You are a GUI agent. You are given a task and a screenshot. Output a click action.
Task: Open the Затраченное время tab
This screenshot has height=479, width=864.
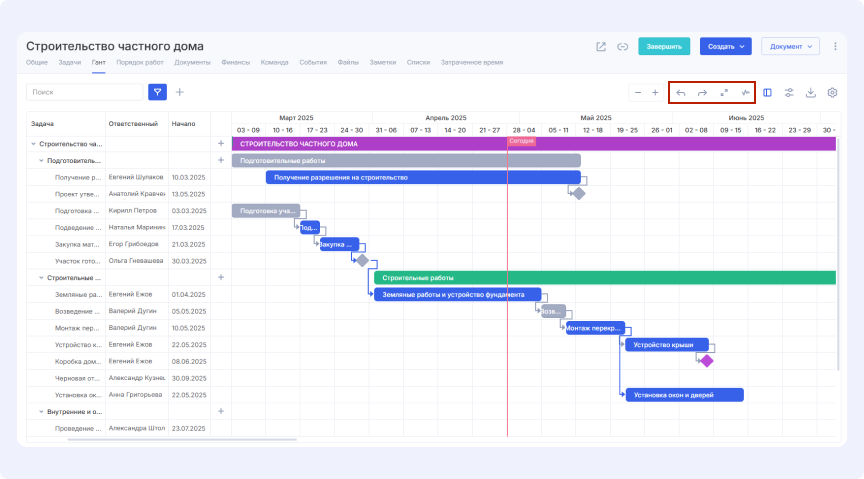472,62
